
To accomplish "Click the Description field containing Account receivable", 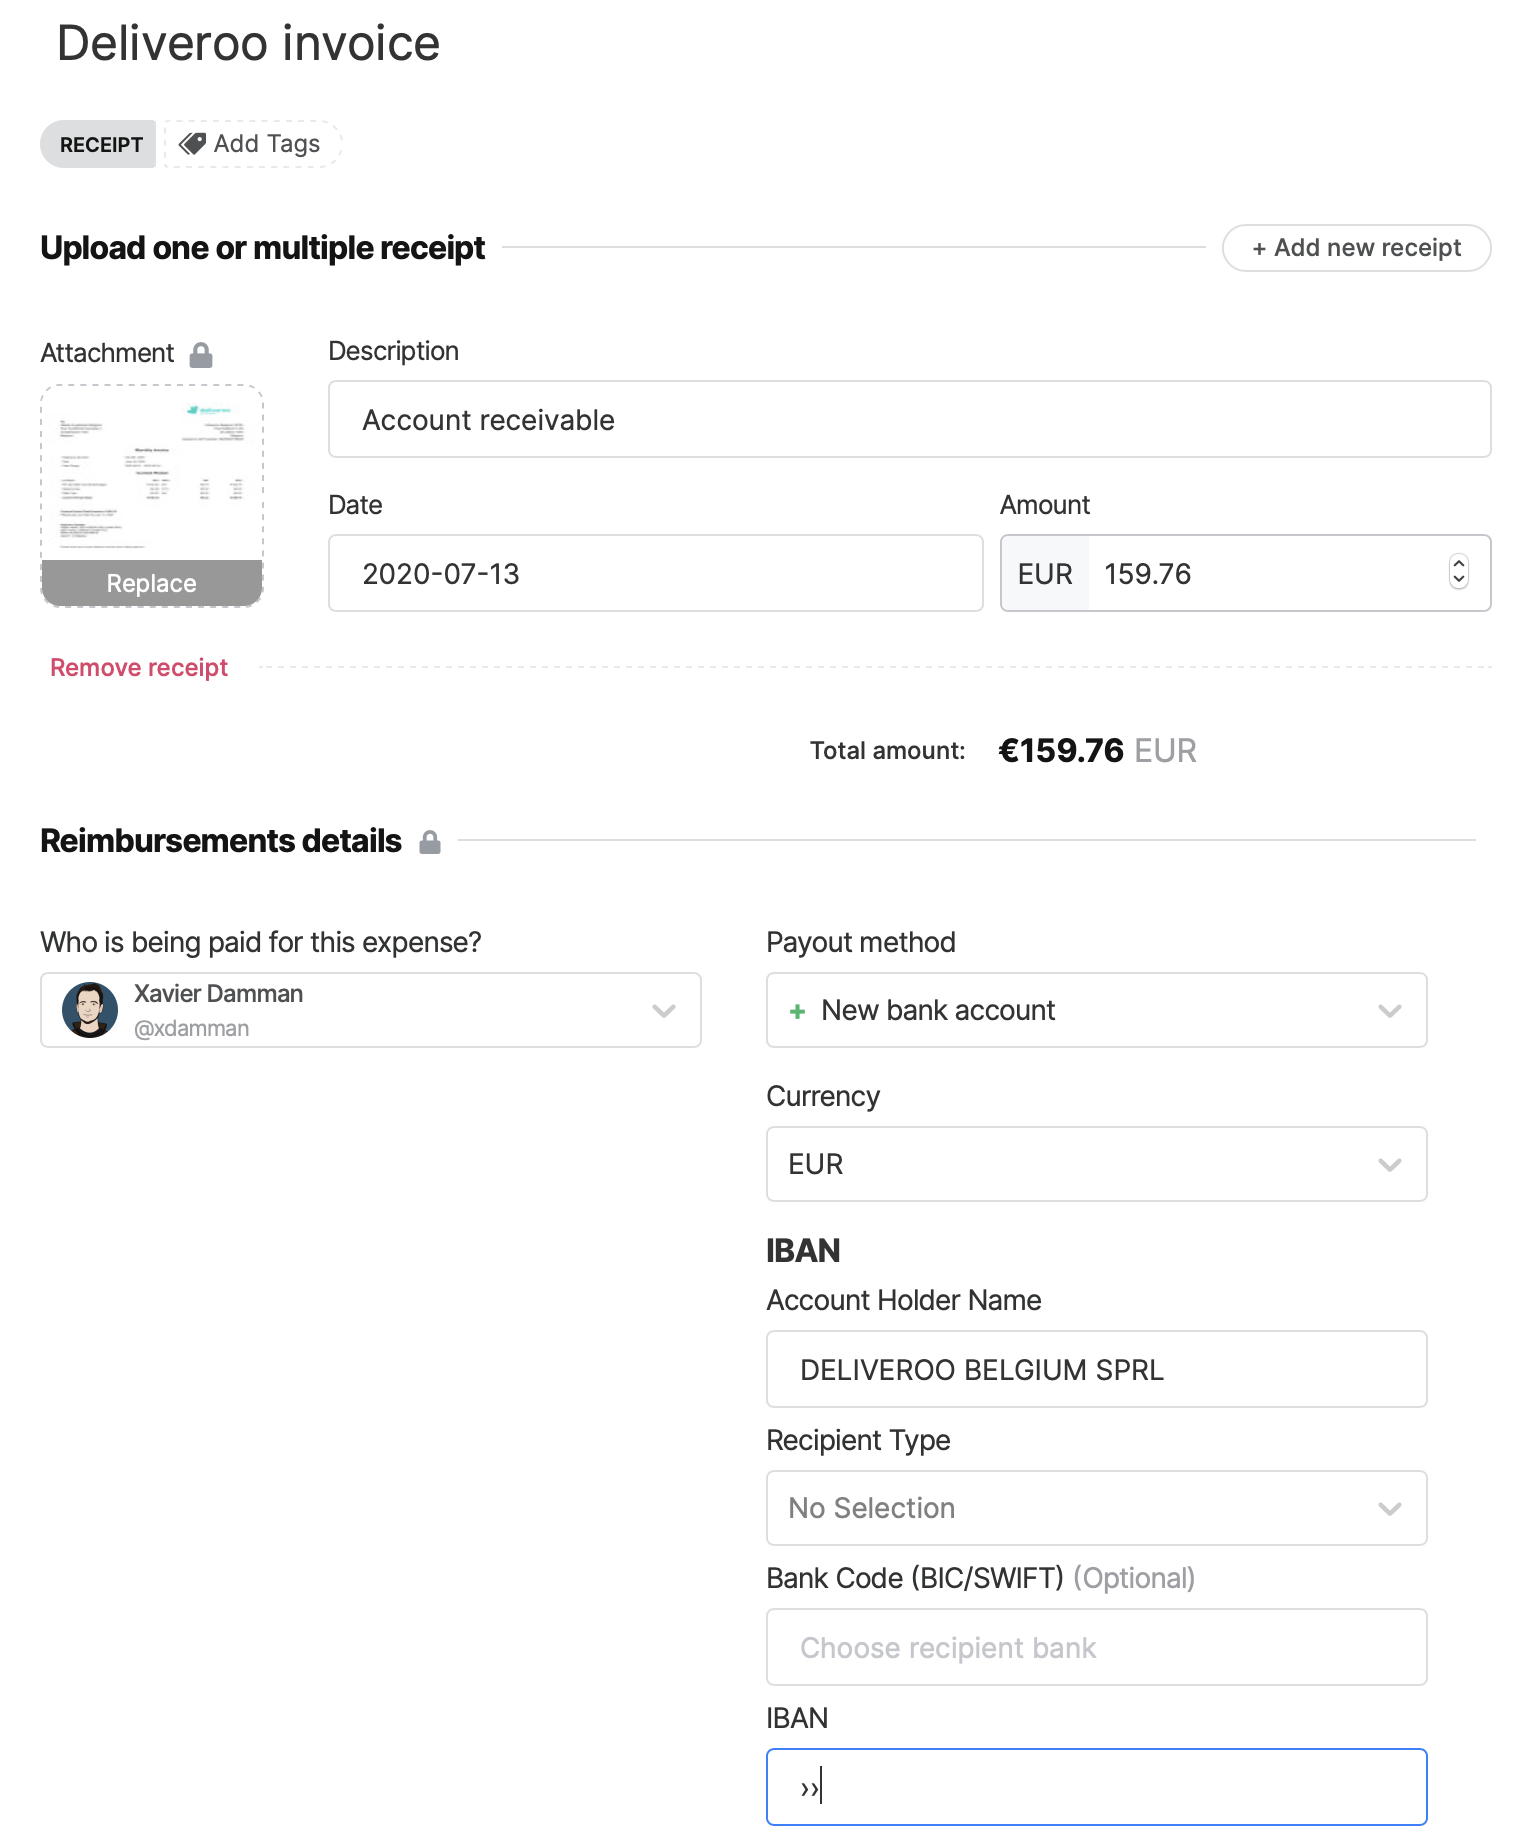I will (910, 419).
